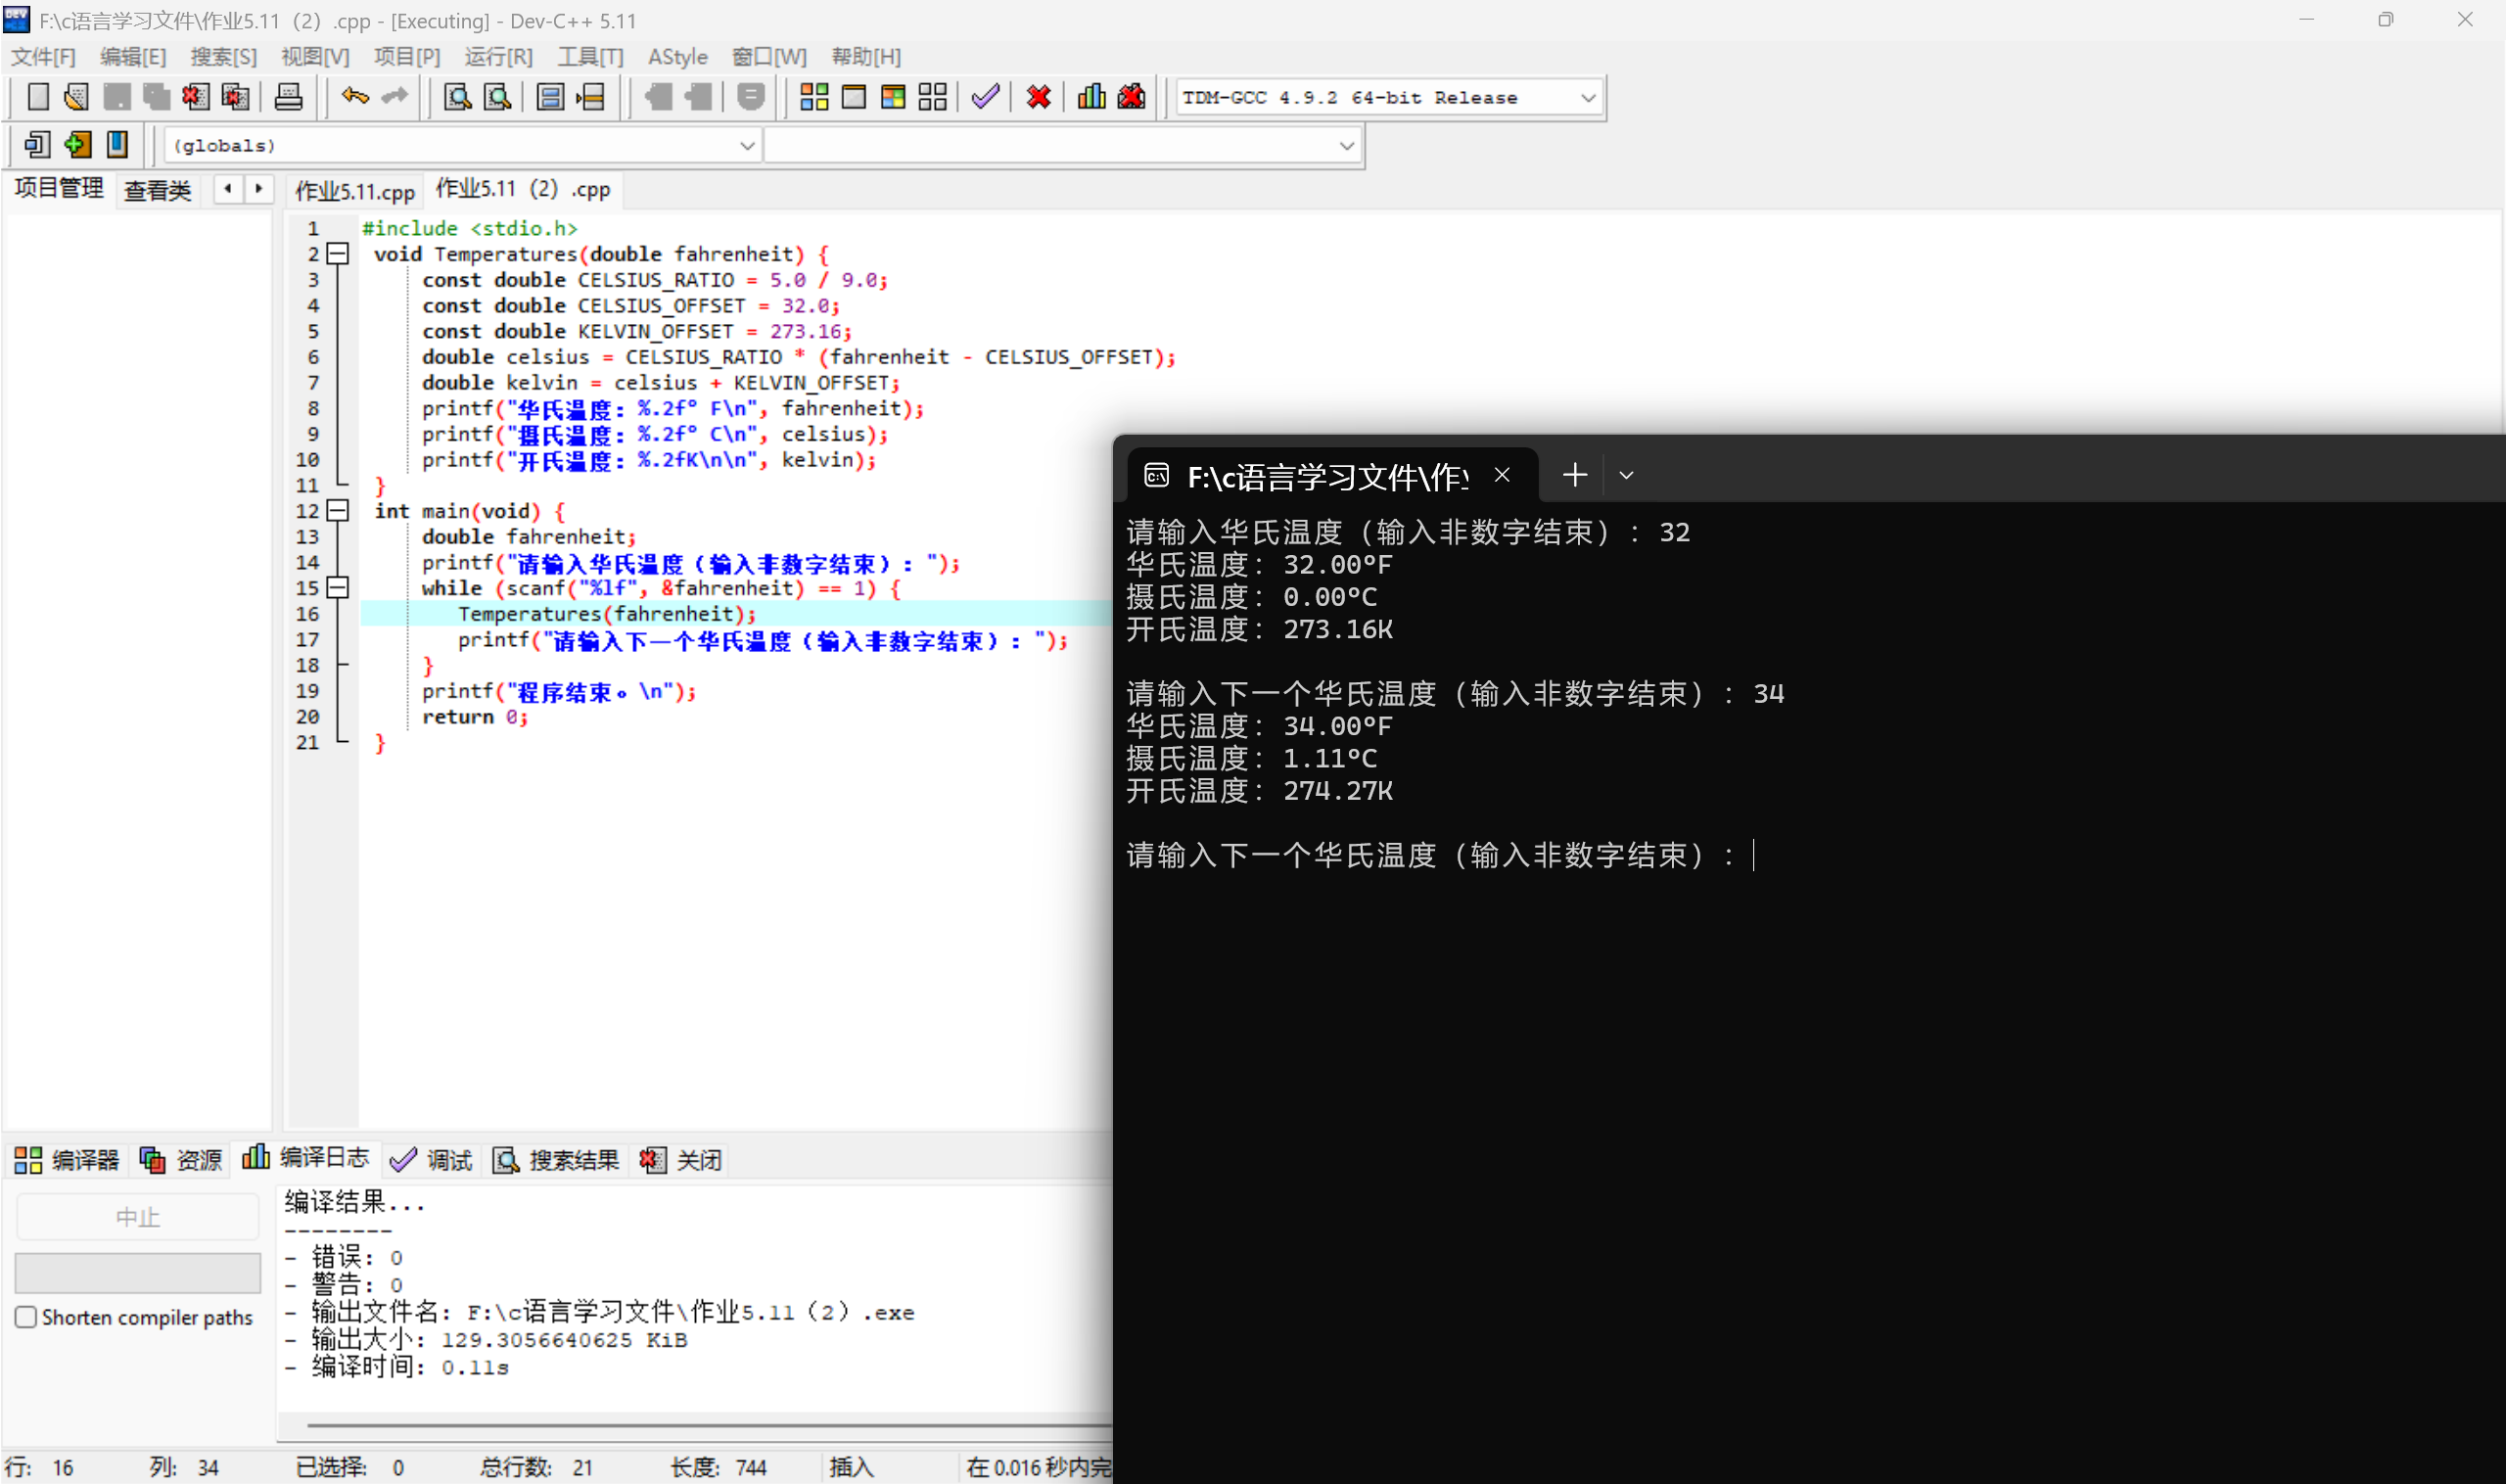Click the Compile icon with colored squares

(x=814, y=97)
